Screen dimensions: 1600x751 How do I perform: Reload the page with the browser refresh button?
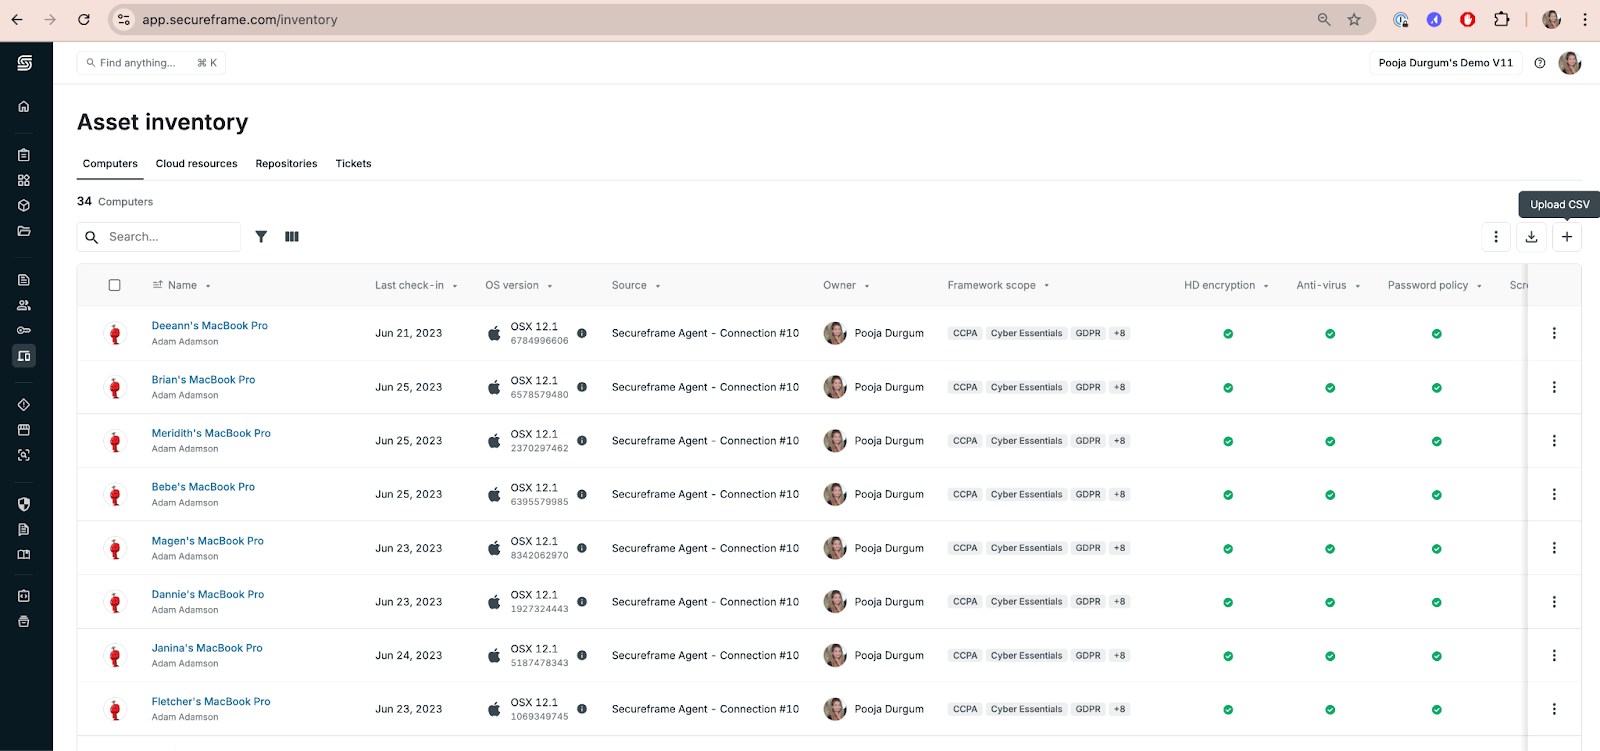tap(84, 19)
